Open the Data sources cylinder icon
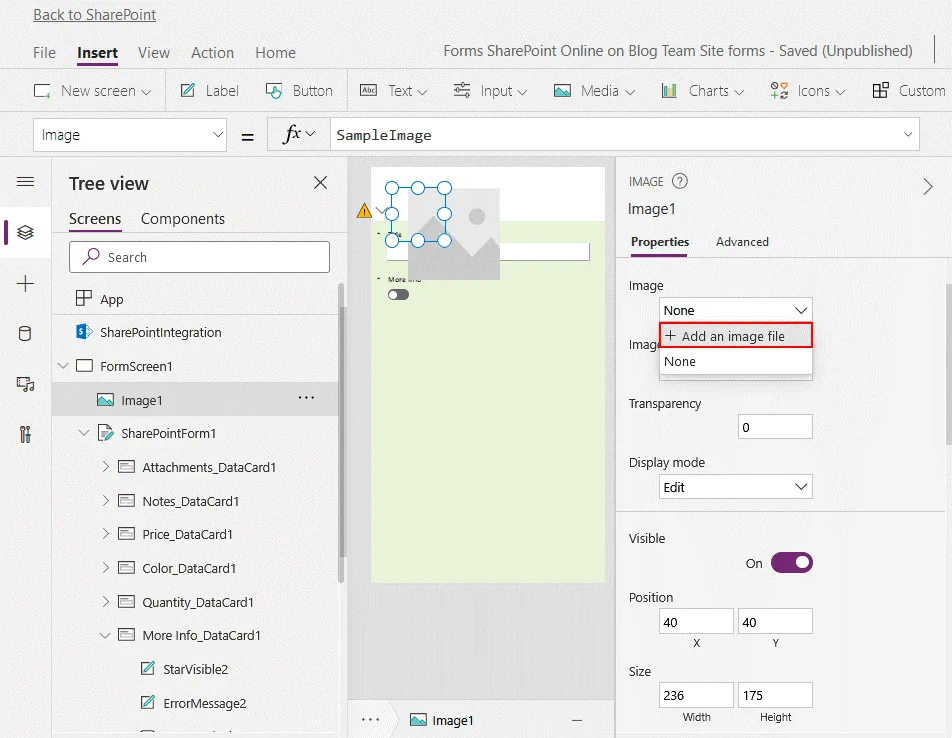The image size is (952, 738). pos(26,334)
